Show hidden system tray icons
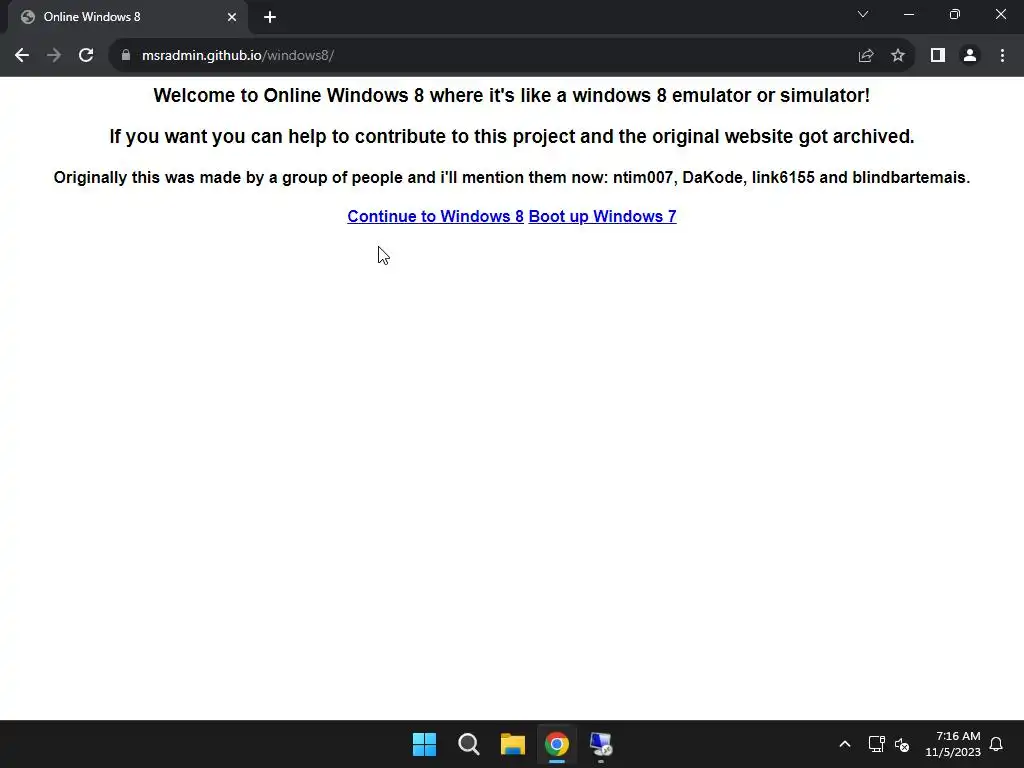The height and width of the screenshot is (768, 1024). (x=844, y=744)
